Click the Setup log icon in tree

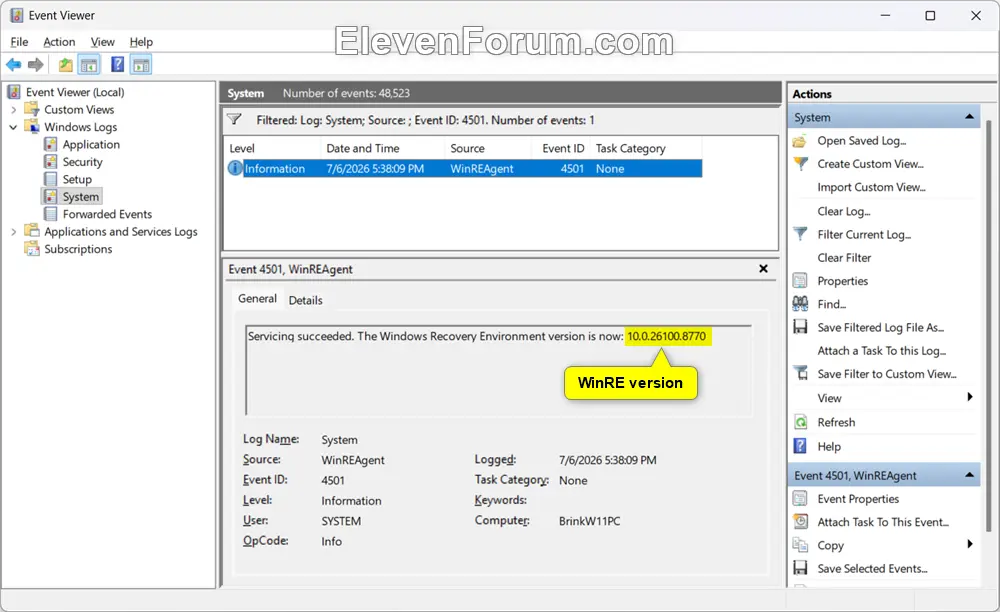point(50,179)
